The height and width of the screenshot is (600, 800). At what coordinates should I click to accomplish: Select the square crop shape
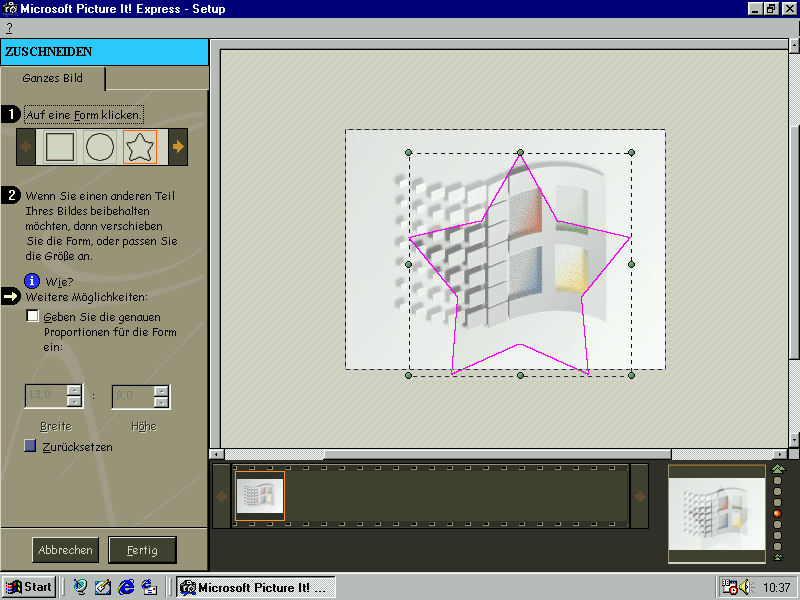click(60, 147)
